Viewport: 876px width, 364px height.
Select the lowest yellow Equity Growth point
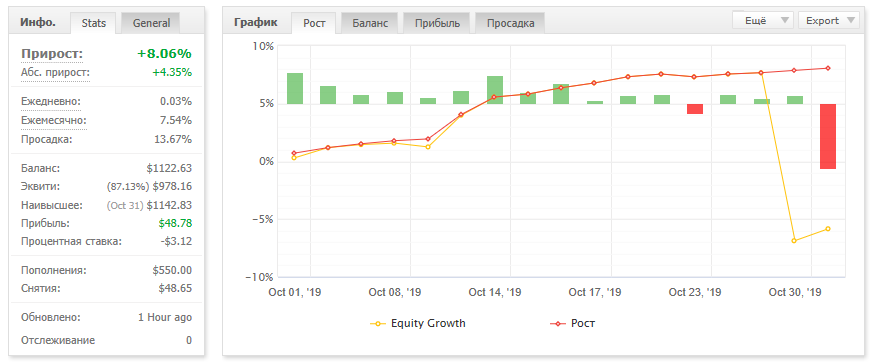point(794,241)
